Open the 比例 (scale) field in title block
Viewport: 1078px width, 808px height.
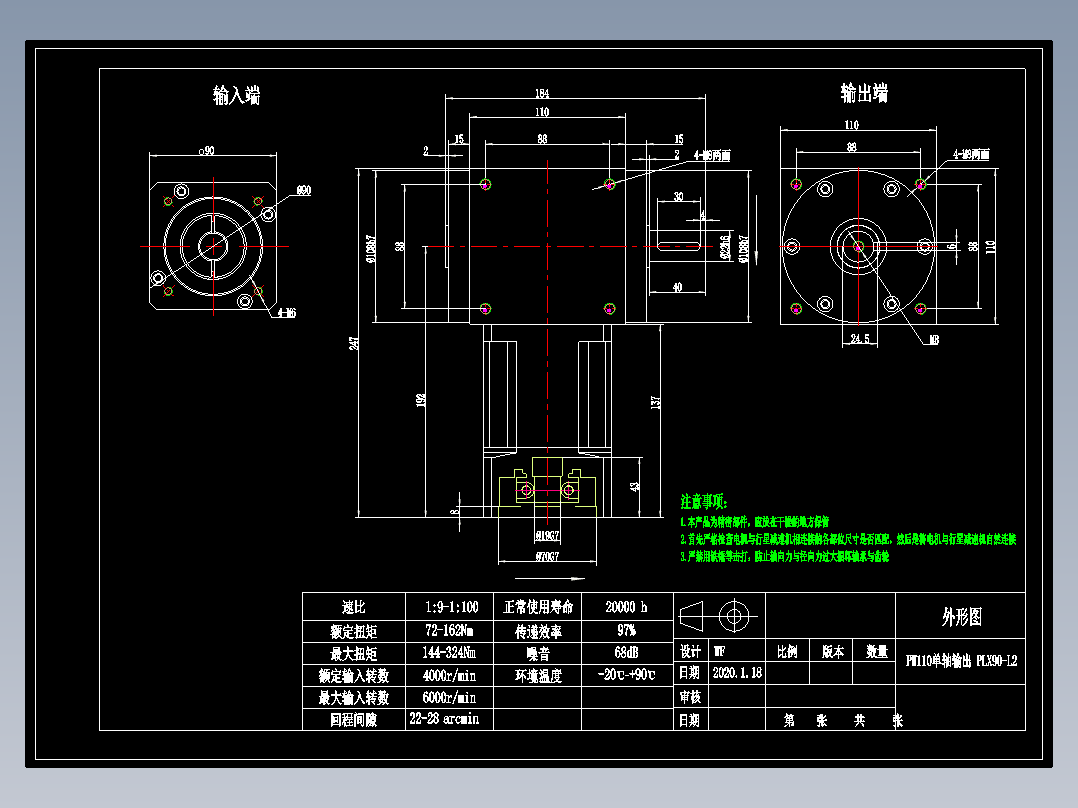pyautogui.click(x=789, y=650)
